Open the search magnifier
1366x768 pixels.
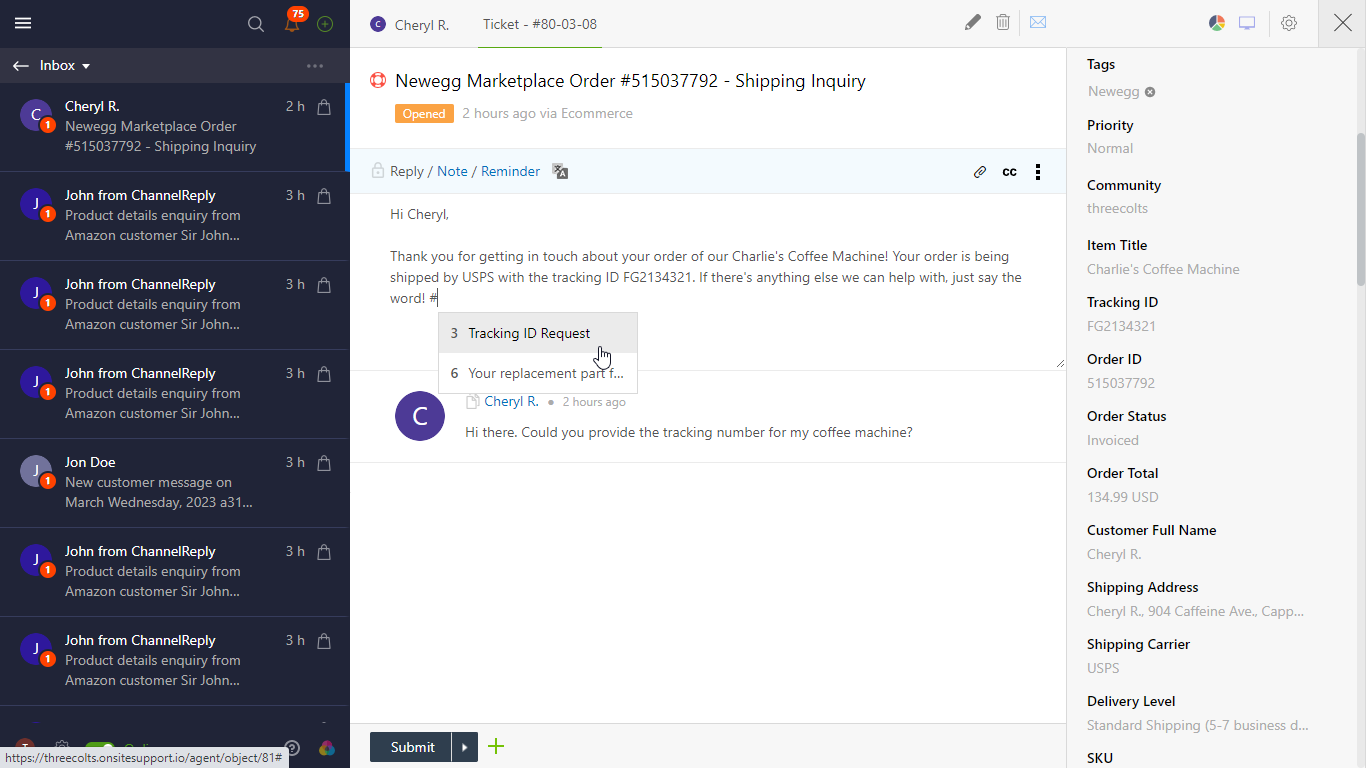click(x=256, y=24)
